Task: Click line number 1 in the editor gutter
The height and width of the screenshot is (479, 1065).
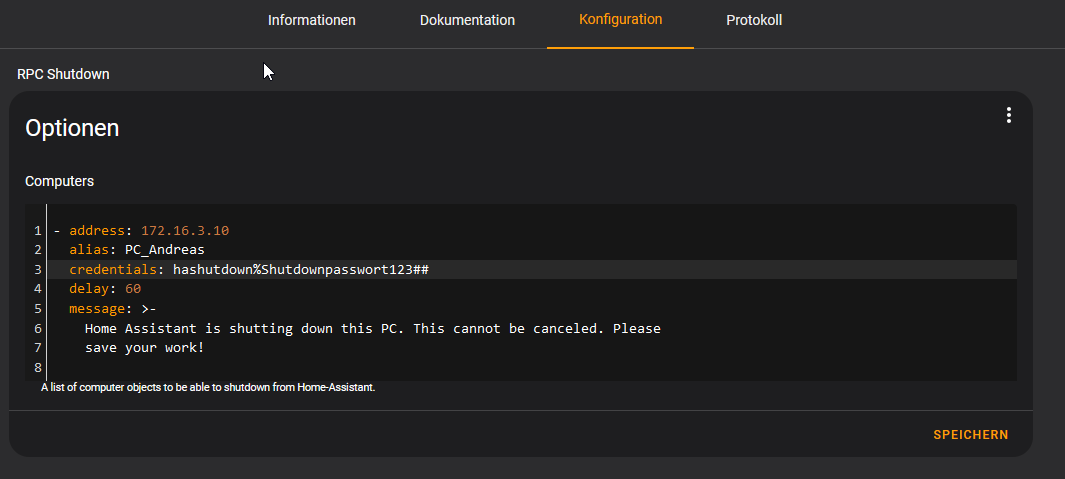Action: tap(37, 231)
